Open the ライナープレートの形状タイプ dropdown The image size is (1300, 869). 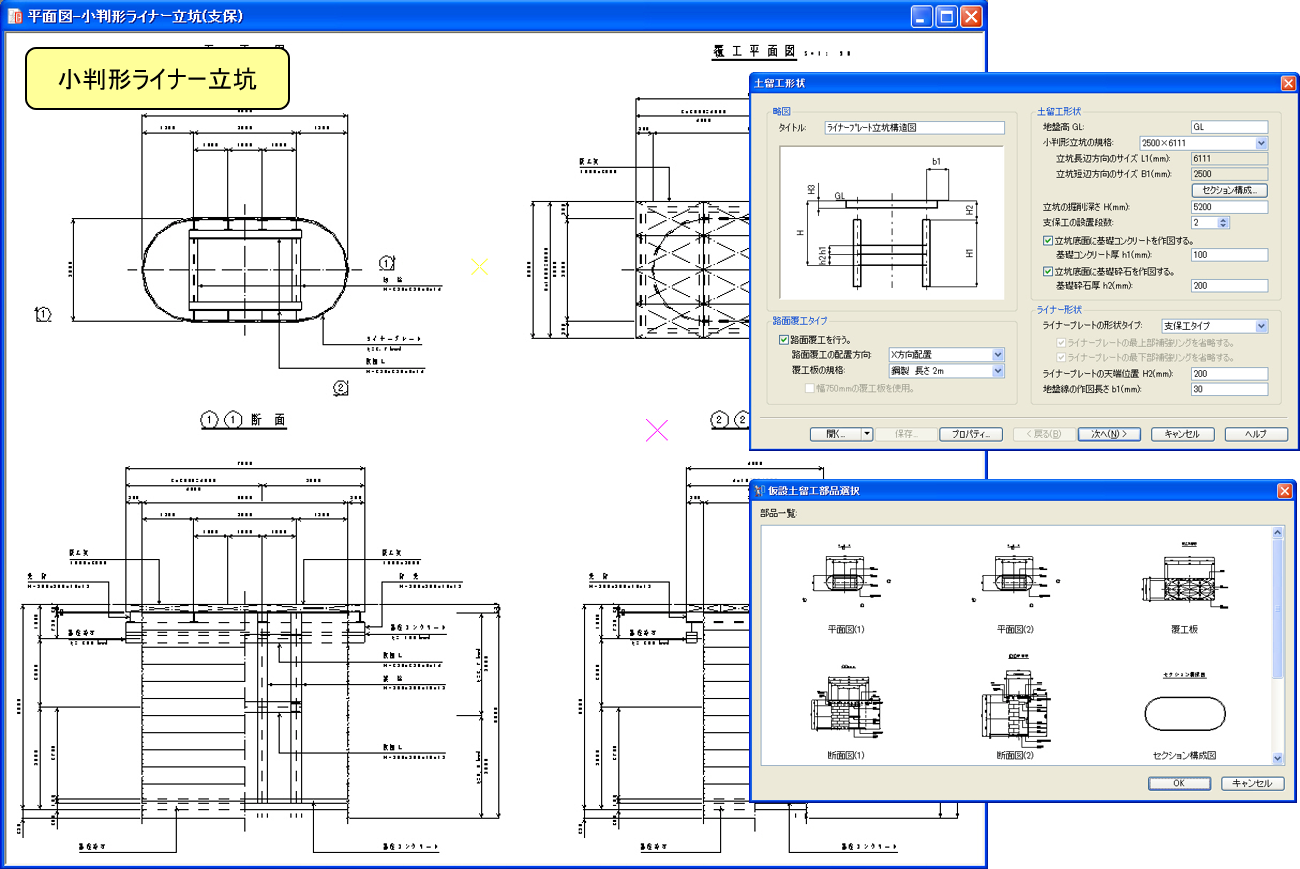pos(1261,326)
